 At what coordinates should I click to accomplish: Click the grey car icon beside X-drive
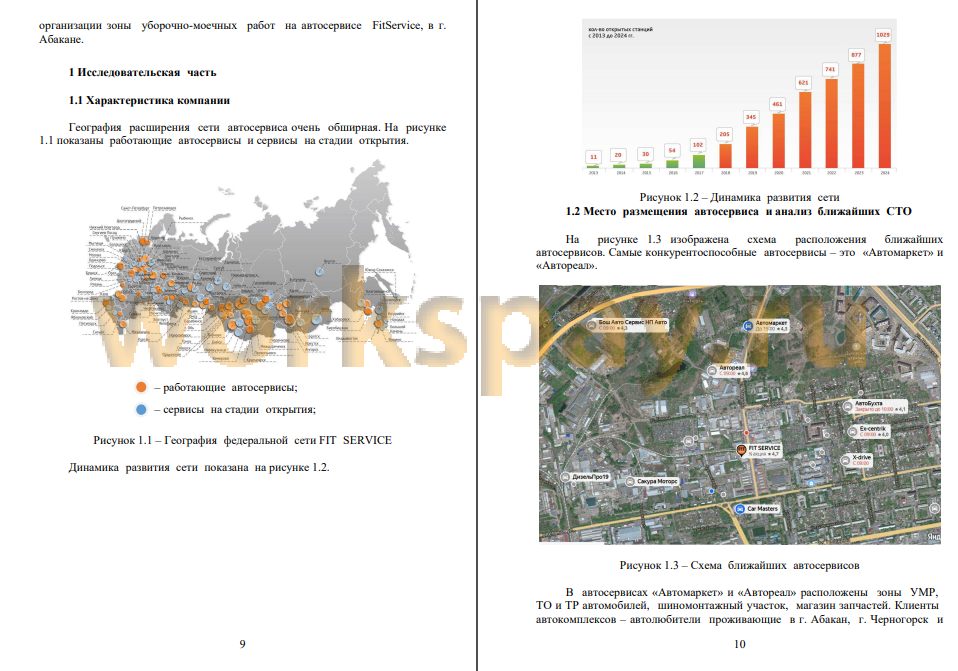(846, 460)
